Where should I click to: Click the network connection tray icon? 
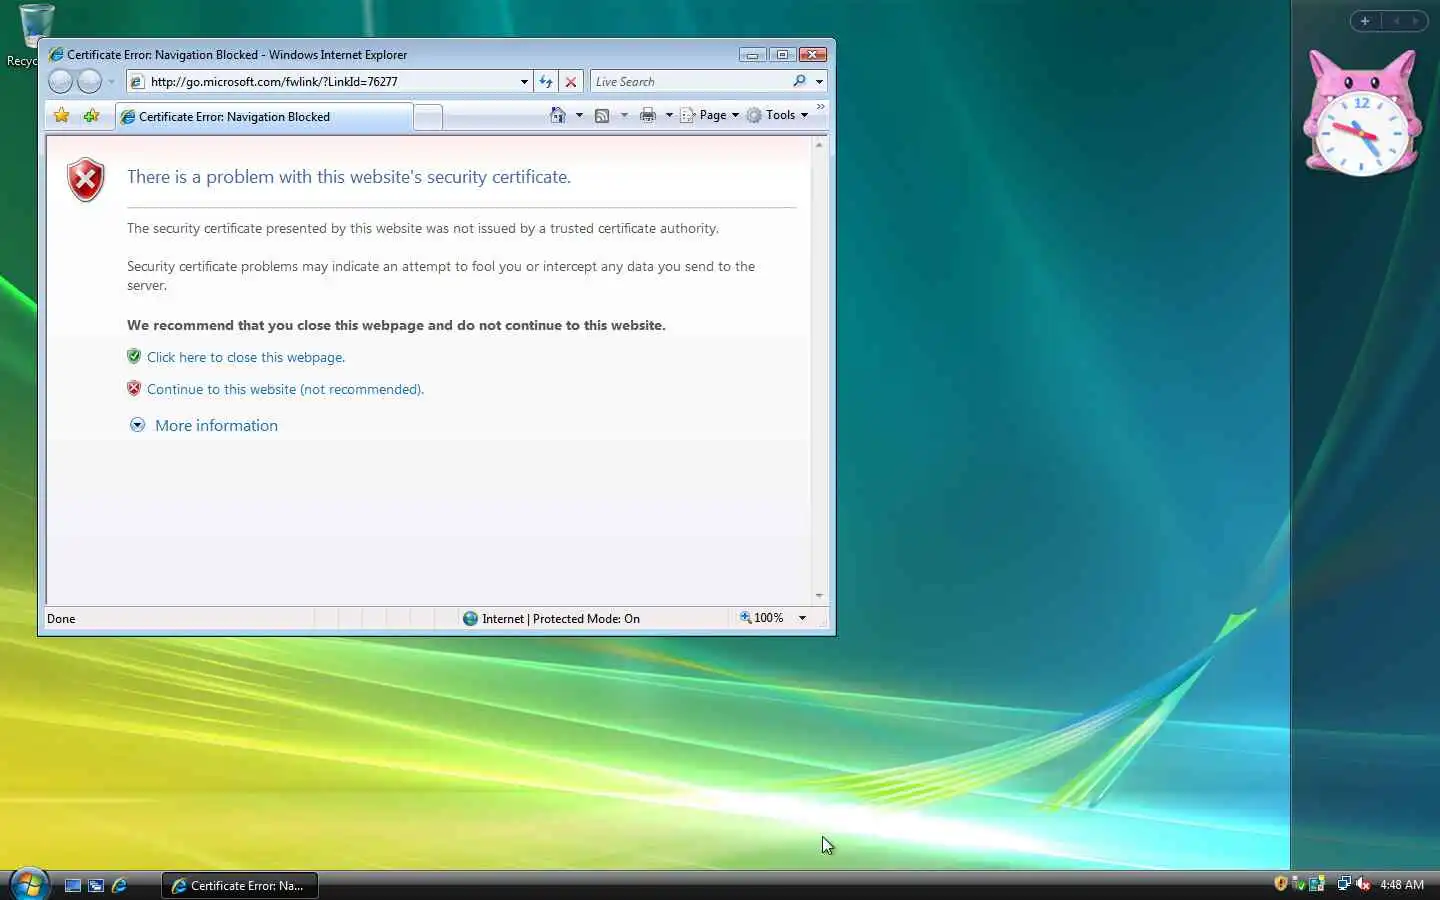click(1344, 883)
